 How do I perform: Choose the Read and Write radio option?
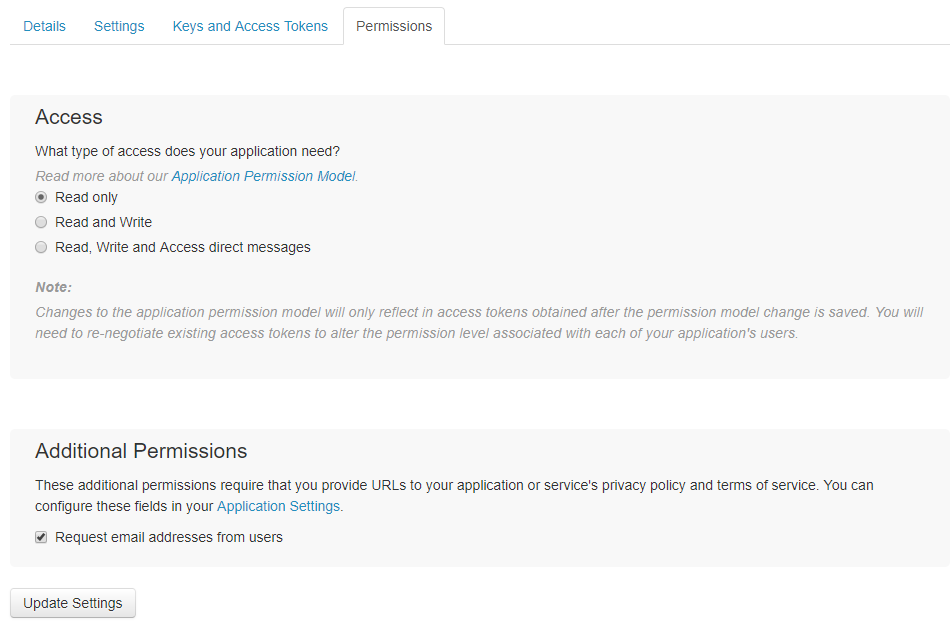41,222
